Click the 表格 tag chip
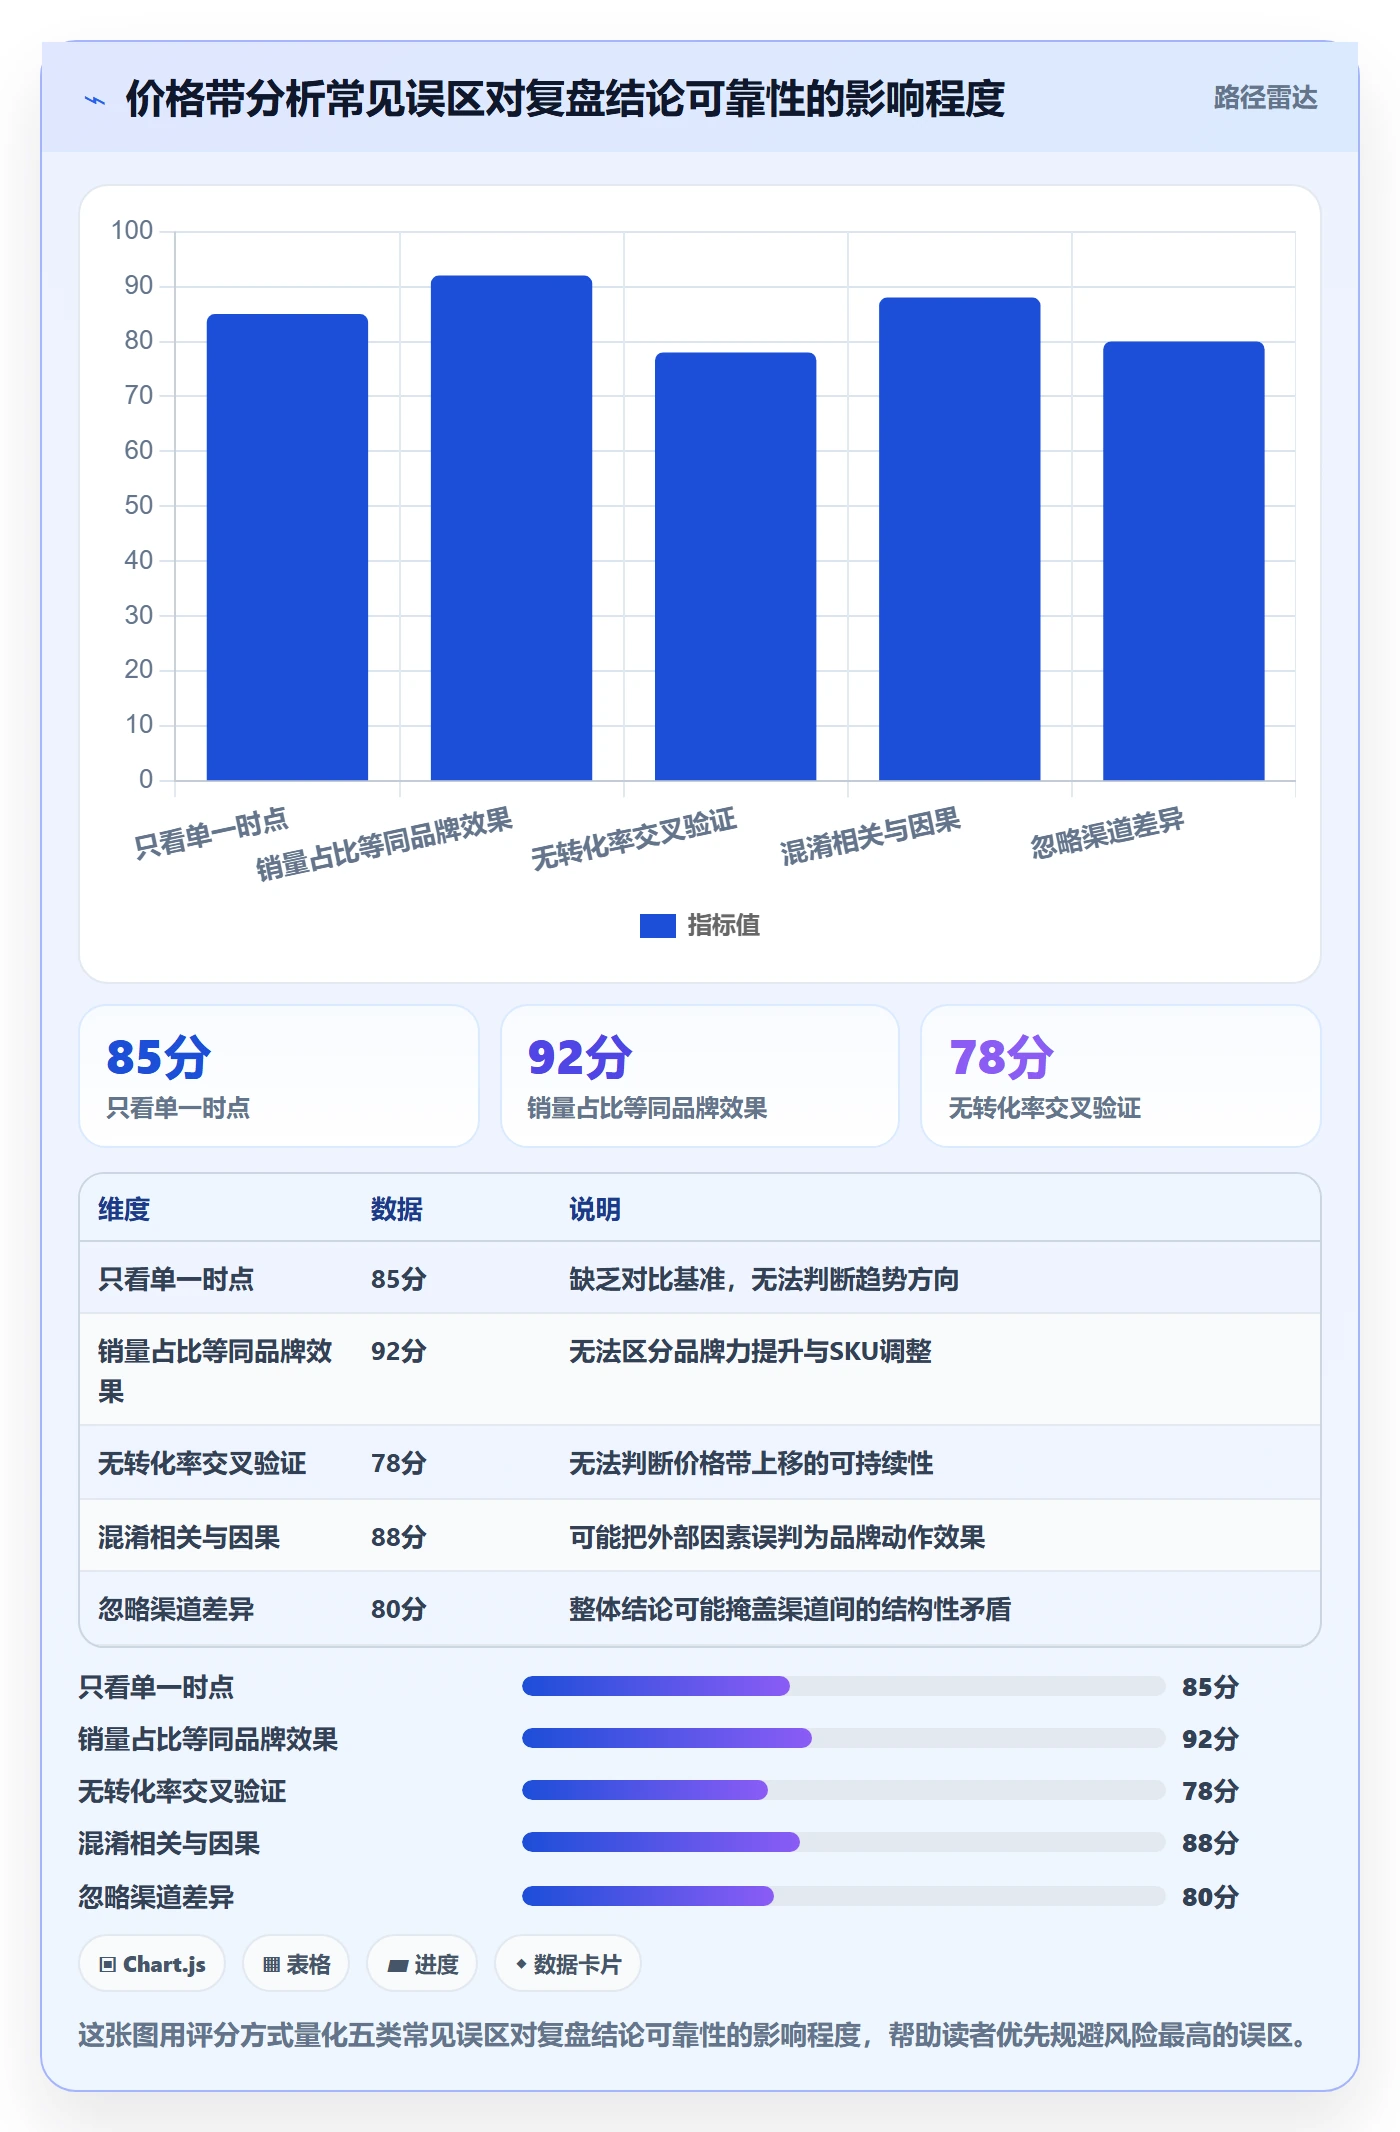The image size is (1400, 2132). 296,1964
